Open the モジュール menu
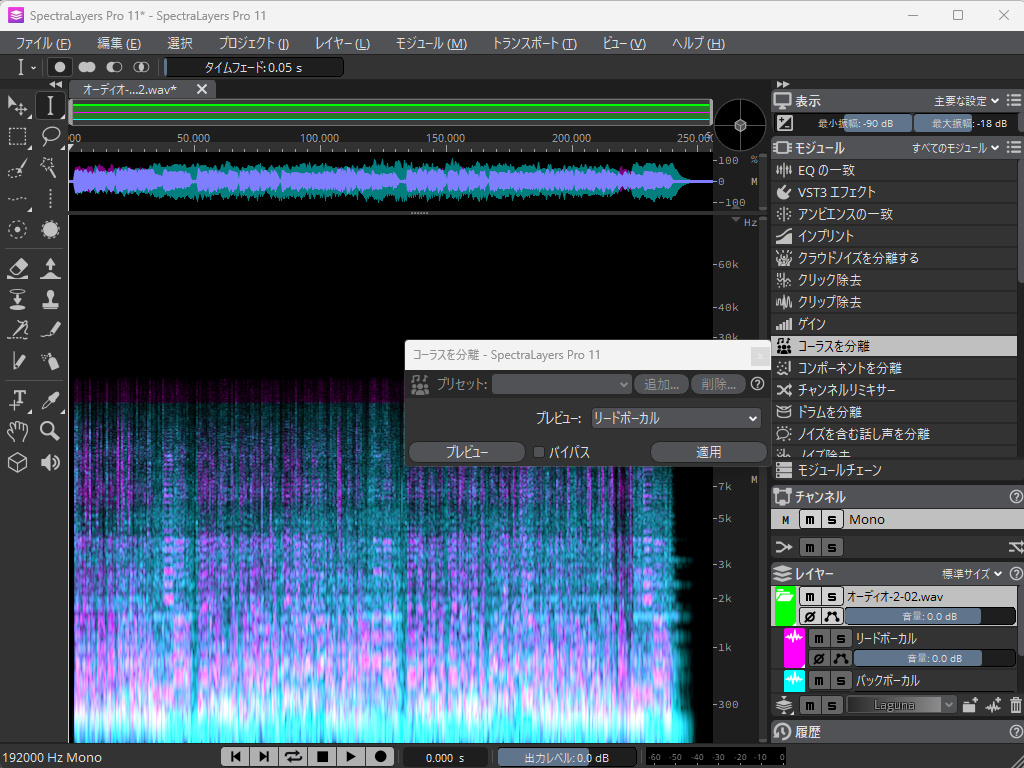 click(x=430, y=43)
